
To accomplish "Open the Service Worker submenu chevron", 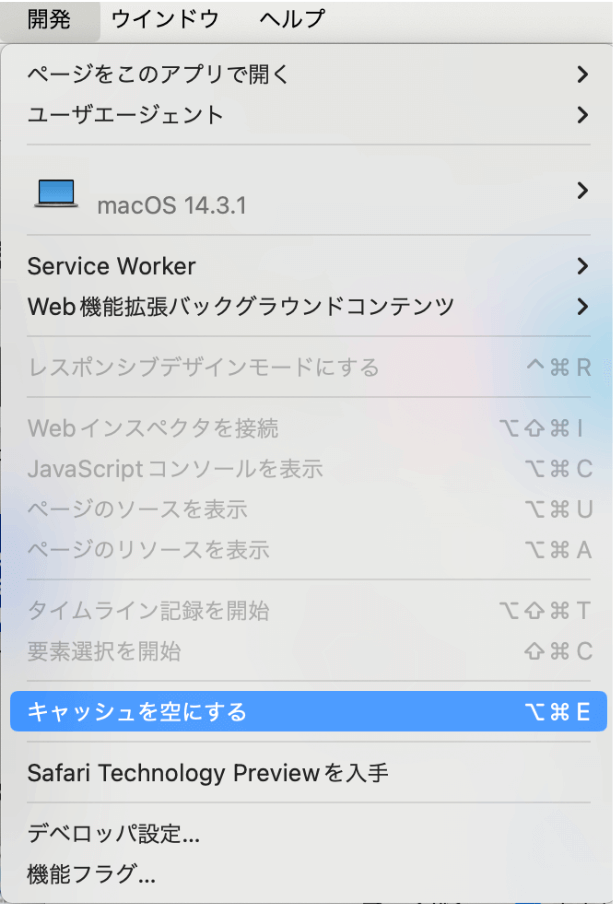I will pyautogui.click(x=583, y=266).
